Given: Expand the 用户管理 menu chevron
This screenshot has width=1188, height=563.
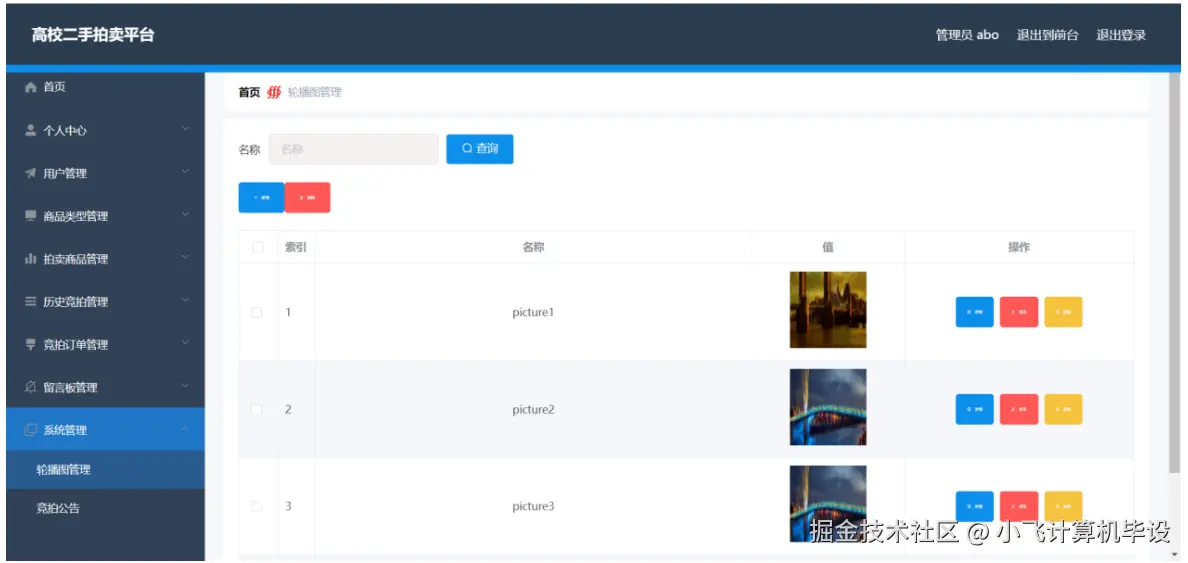Looking at the screenshot, I should point(186,173).
